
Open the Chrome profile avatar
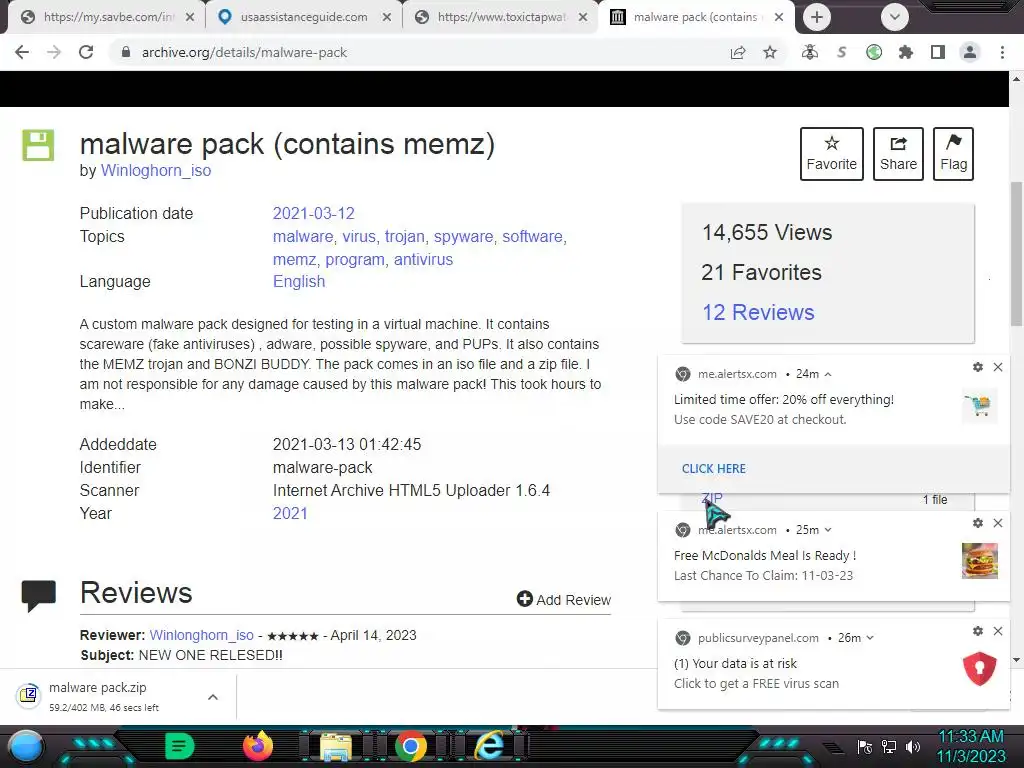pos(970,52)
